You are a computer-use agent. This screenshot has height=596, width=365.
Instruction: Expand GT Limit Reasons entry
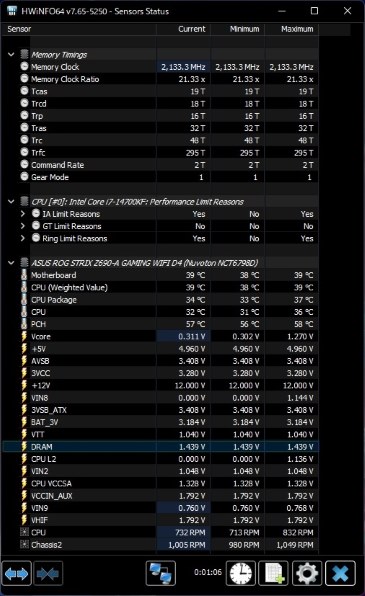point(23,226)
